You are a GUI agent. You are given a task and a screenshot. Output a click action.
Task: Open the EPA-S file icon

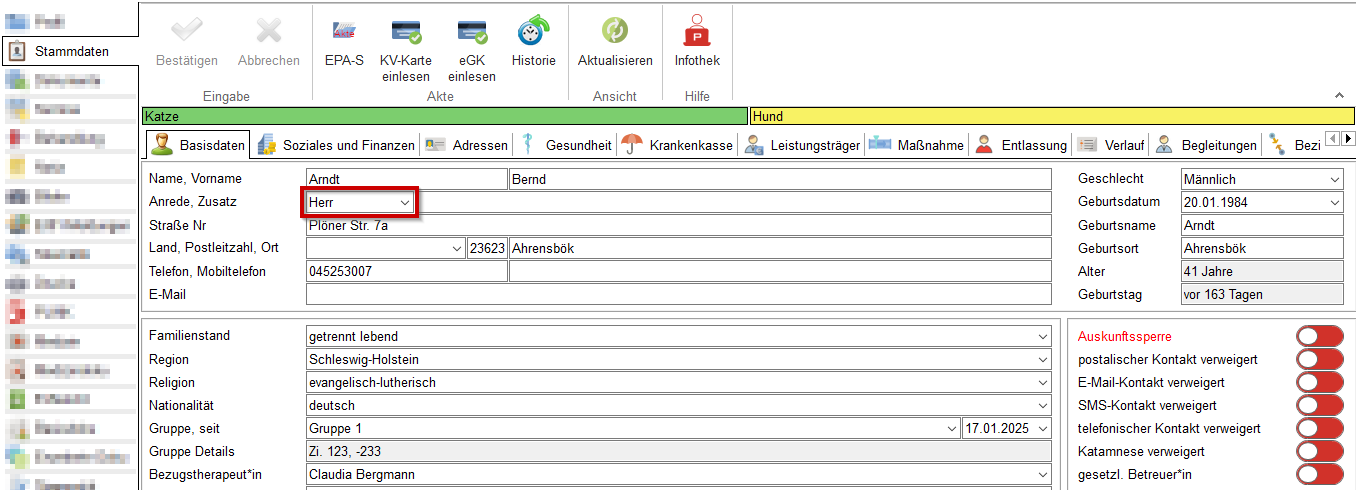[344, 33]
